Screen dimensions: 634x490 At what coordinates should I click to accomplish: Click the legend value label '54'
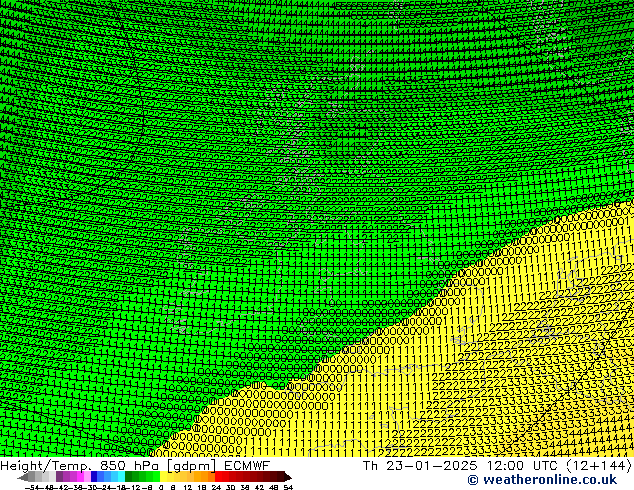click(x=287, y=488)
